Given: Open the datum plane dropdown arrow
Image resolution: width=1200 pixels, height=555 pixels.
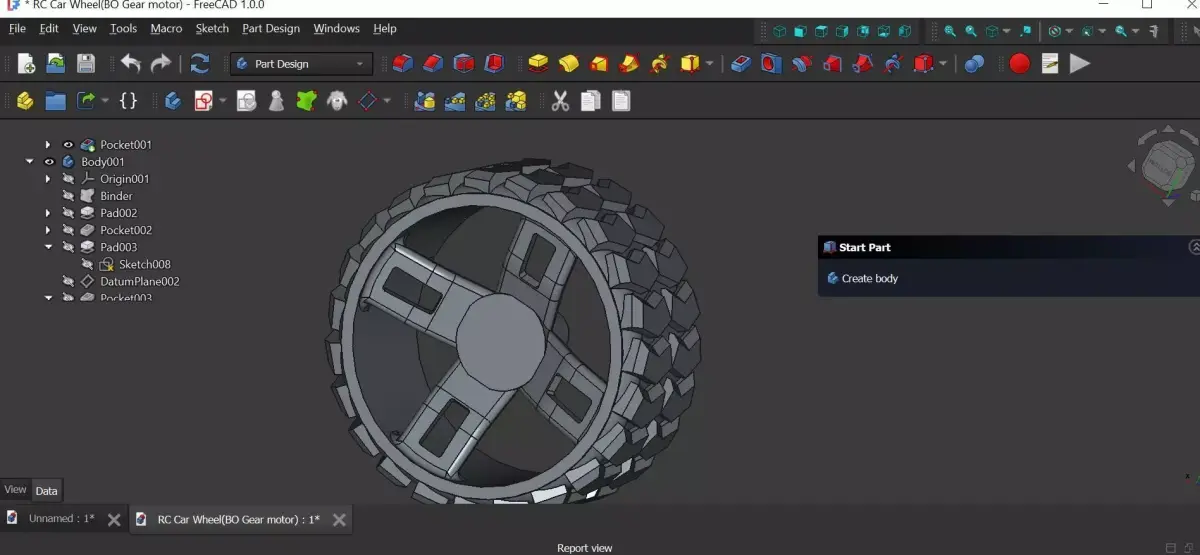Looking at the screenshot, I should (387, 101).
